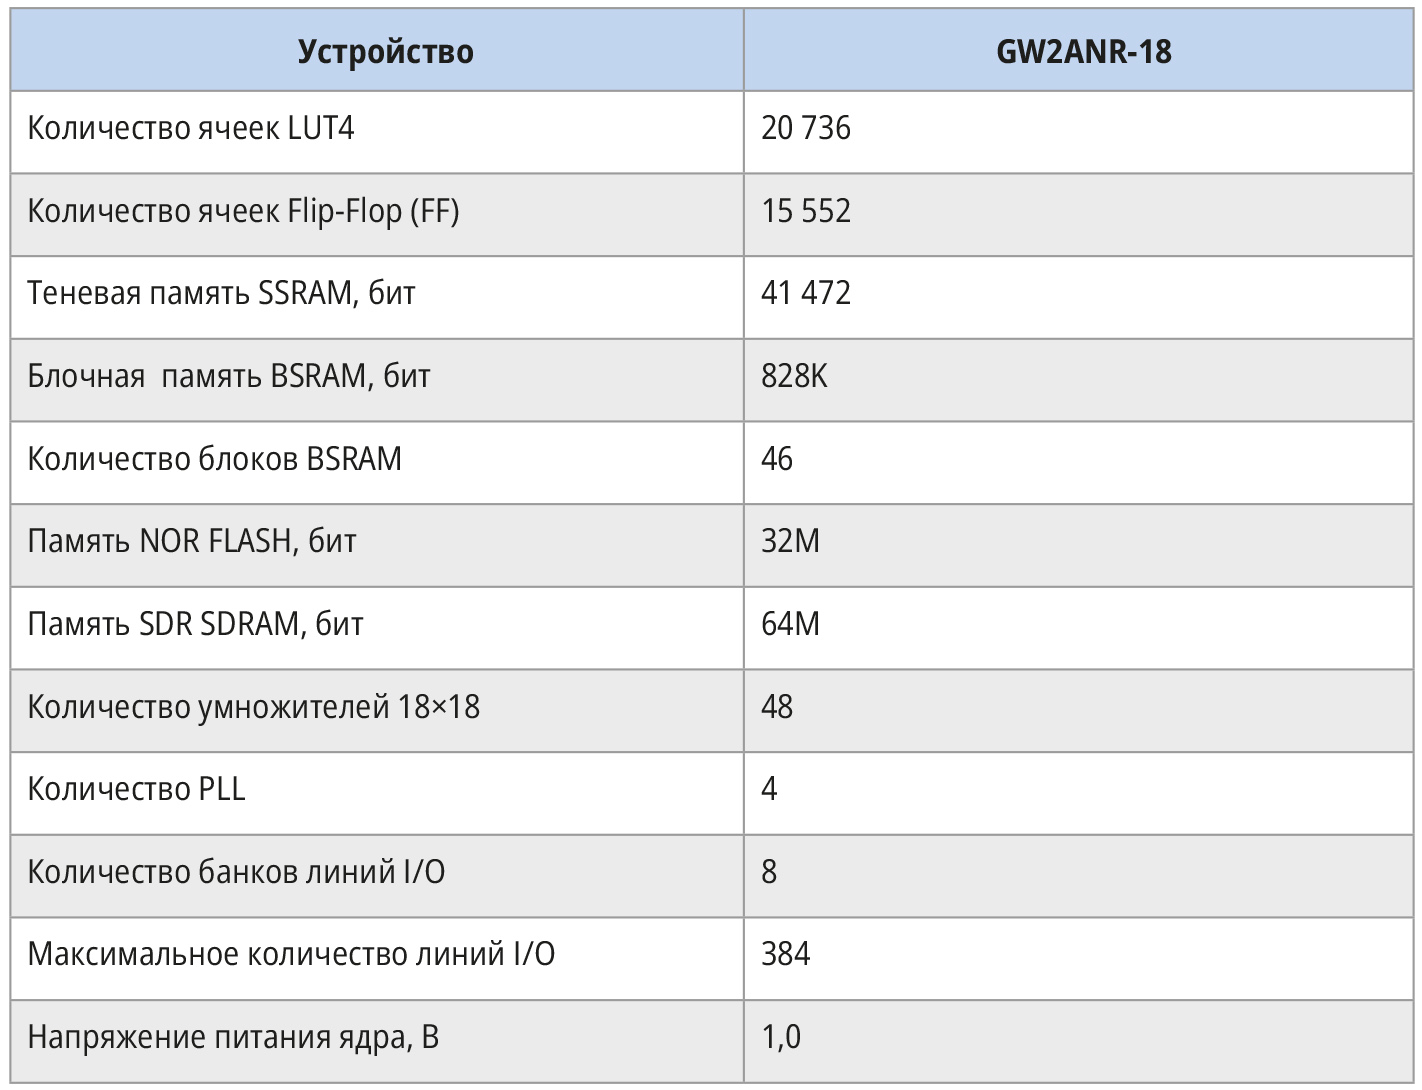1422x1090 pixels.
Task: Click the "Память NOR FLASH, бит" label
Action: point(192,541)
